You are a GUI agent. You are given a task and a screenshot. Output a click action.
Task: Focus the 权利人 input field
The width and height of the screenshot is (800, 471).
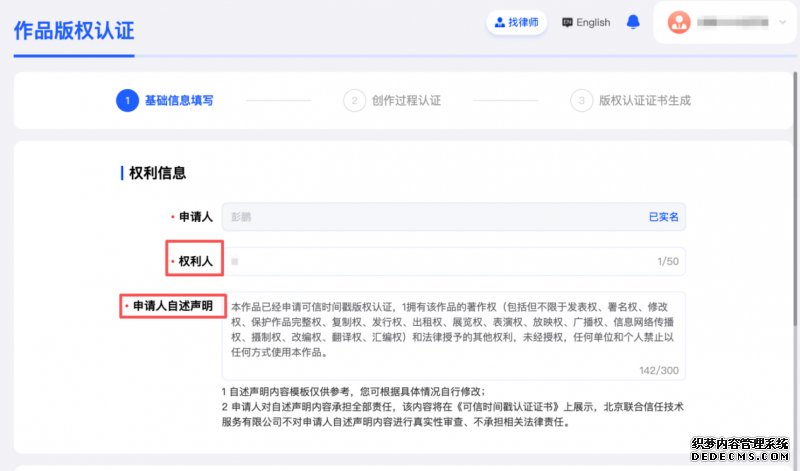430,261
